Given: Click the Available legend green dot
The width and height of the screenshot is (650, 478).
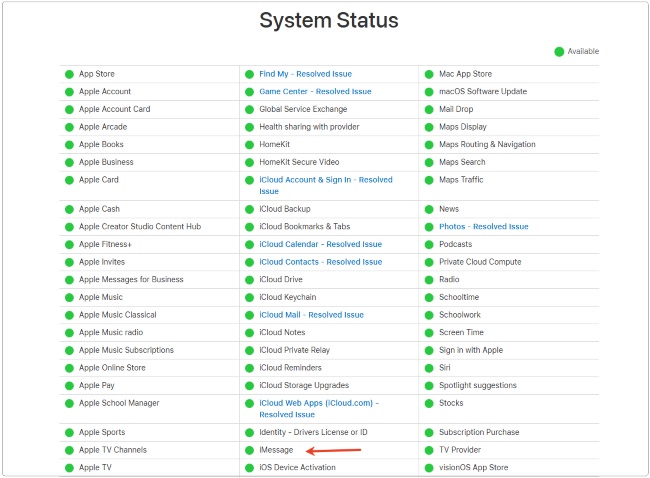Looking at the screenshot, I should 559,52.
